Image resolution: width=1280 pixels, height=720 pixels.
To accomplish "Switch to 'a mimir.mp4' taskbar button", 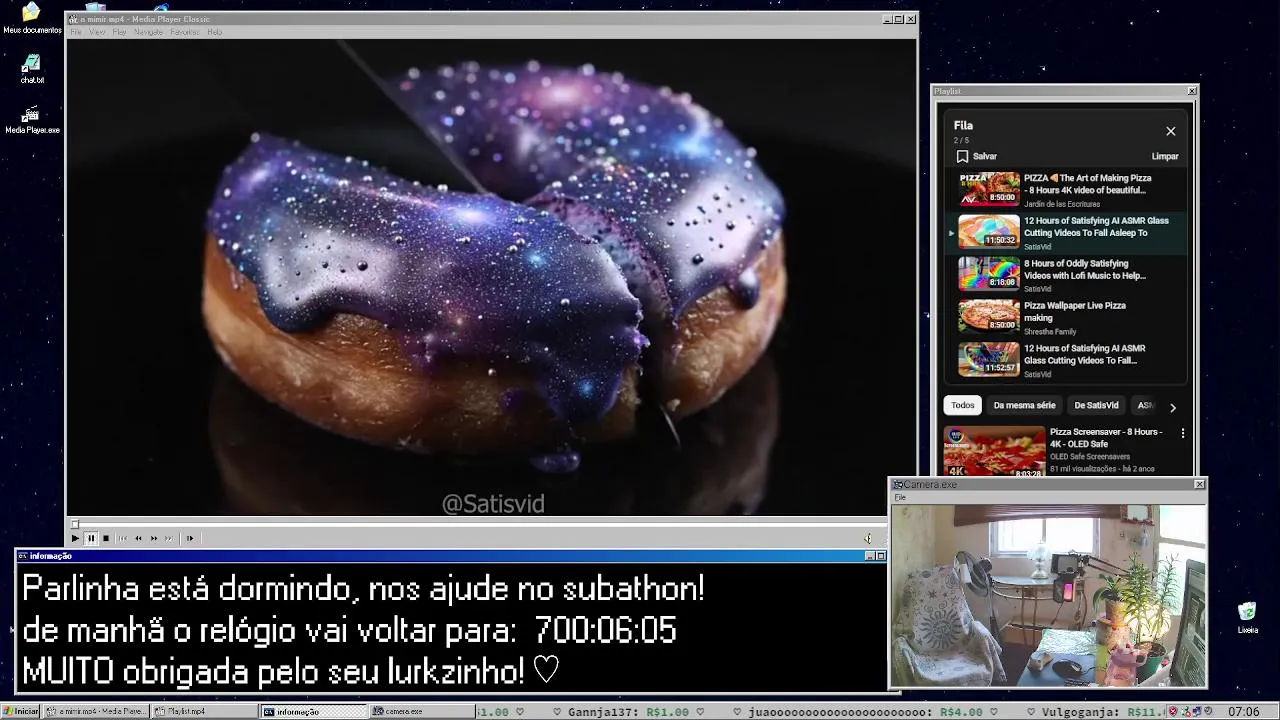I will click(x=96, y=711).
